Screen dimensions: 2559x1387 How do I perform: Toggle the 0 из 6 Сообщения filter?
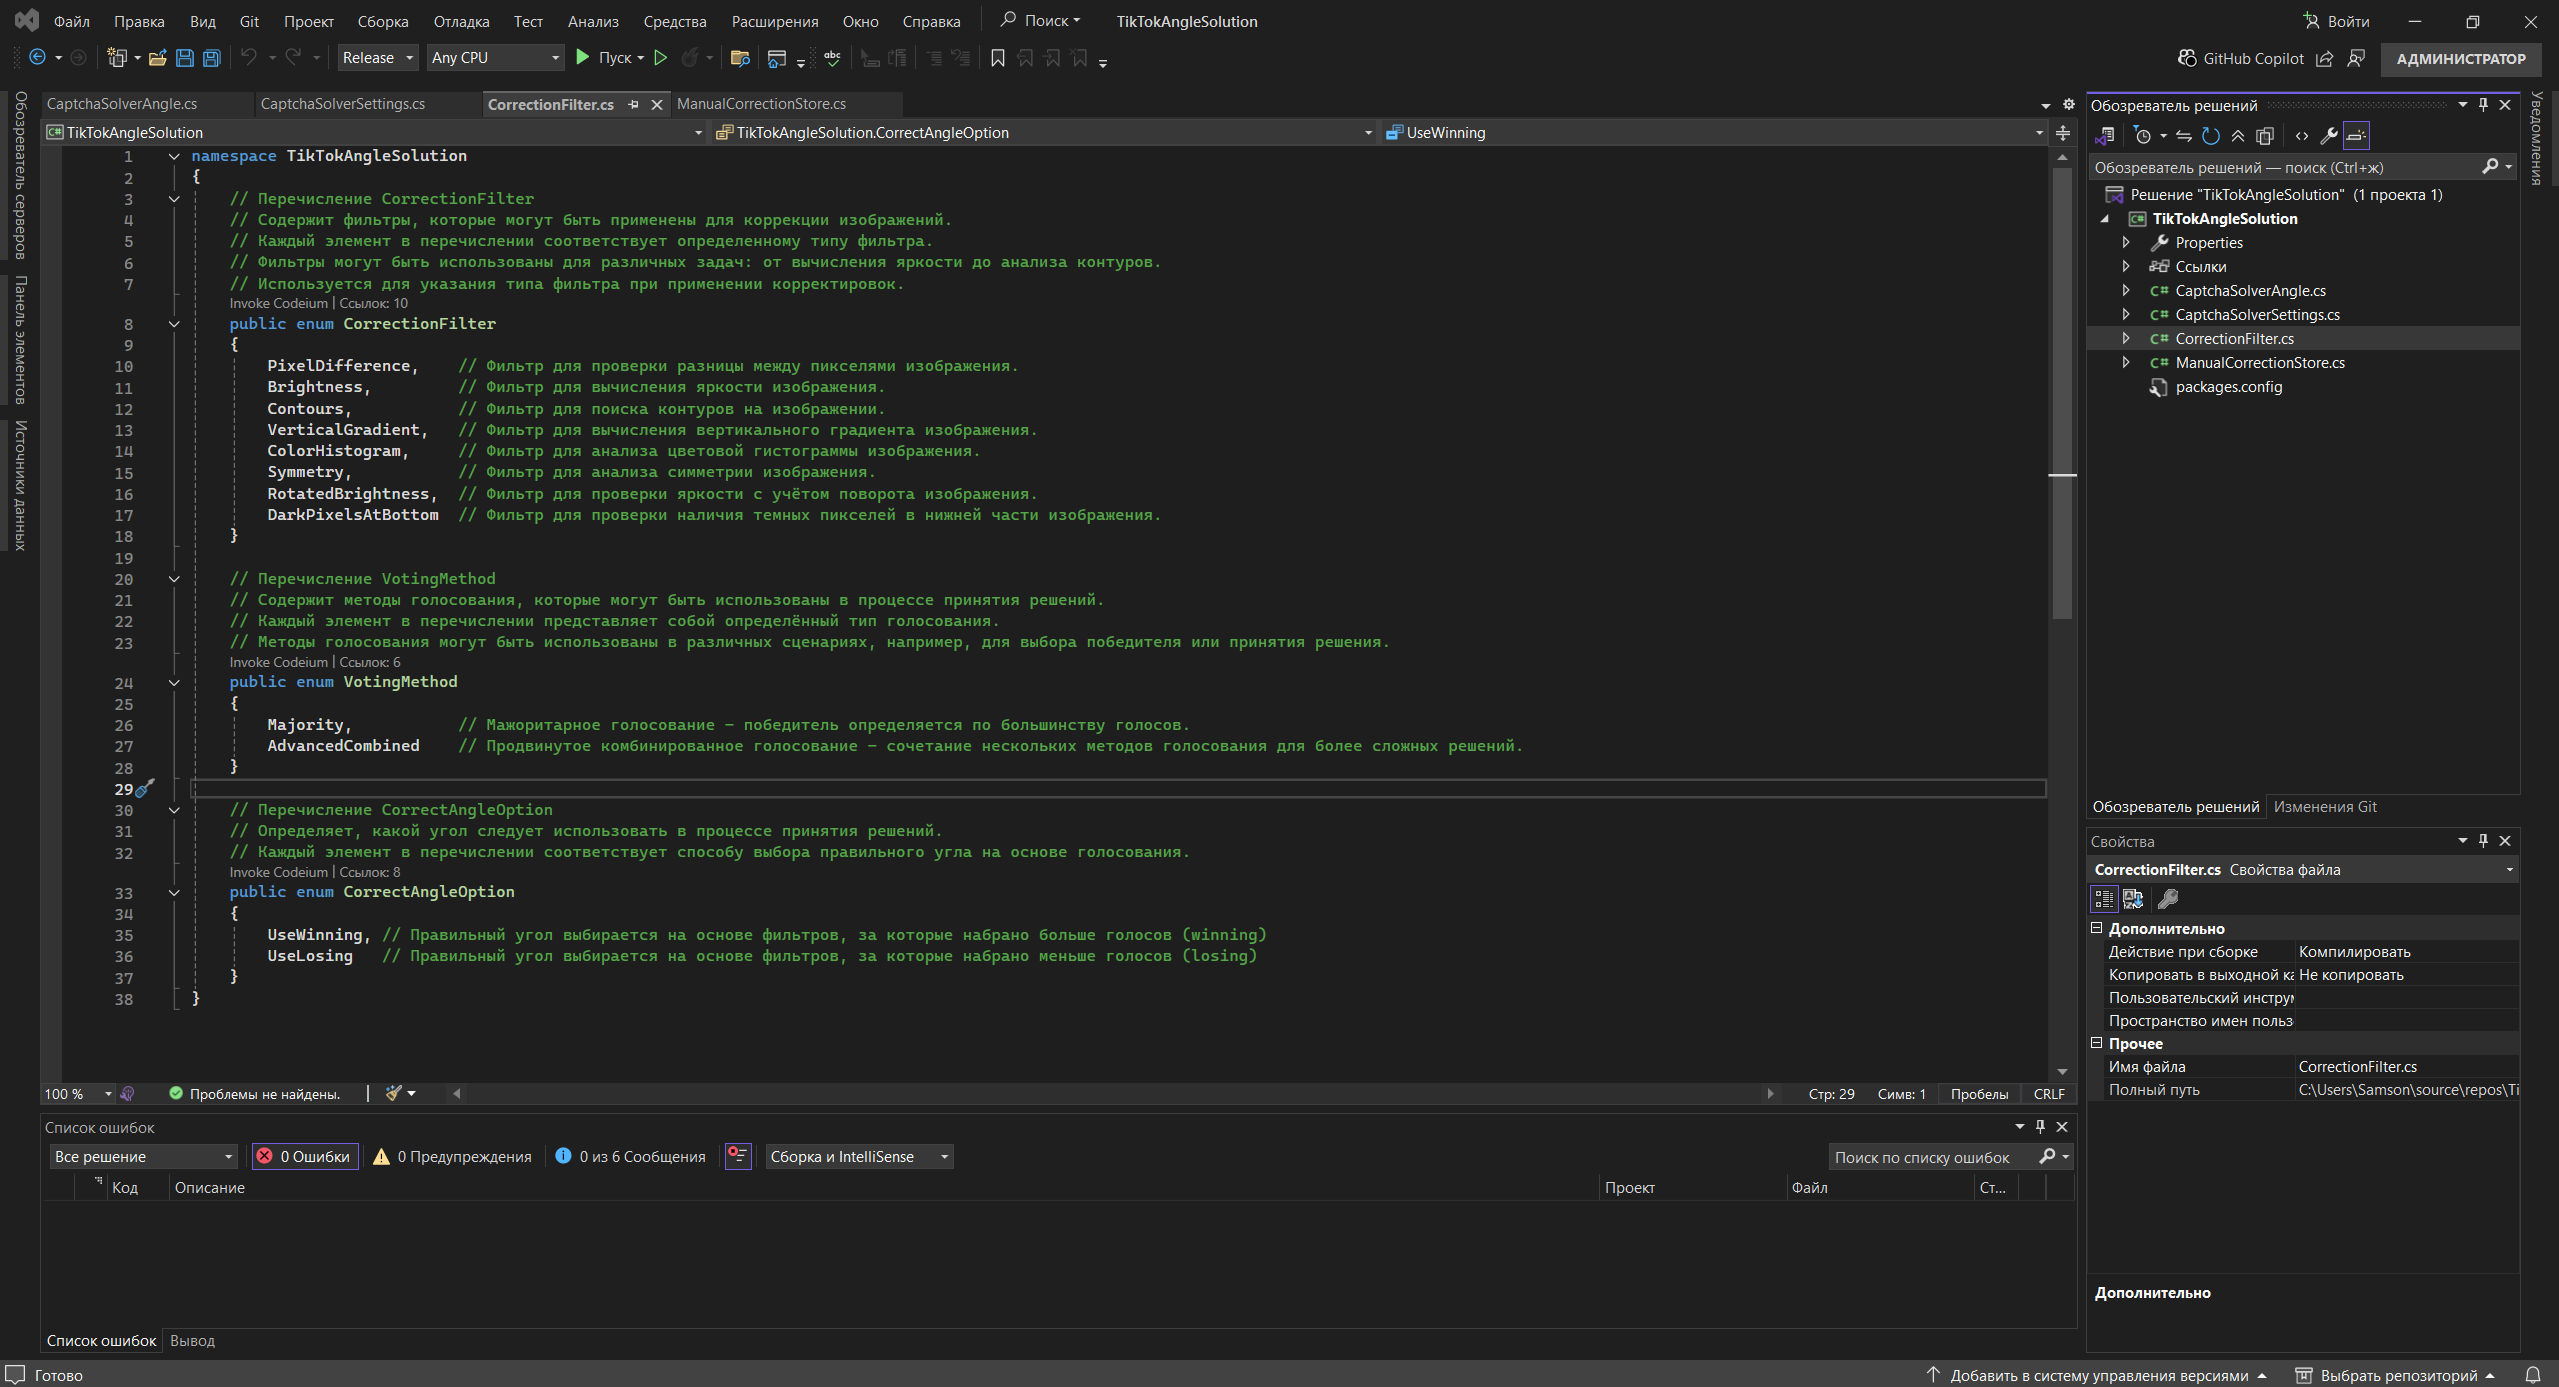(630, 1156)
